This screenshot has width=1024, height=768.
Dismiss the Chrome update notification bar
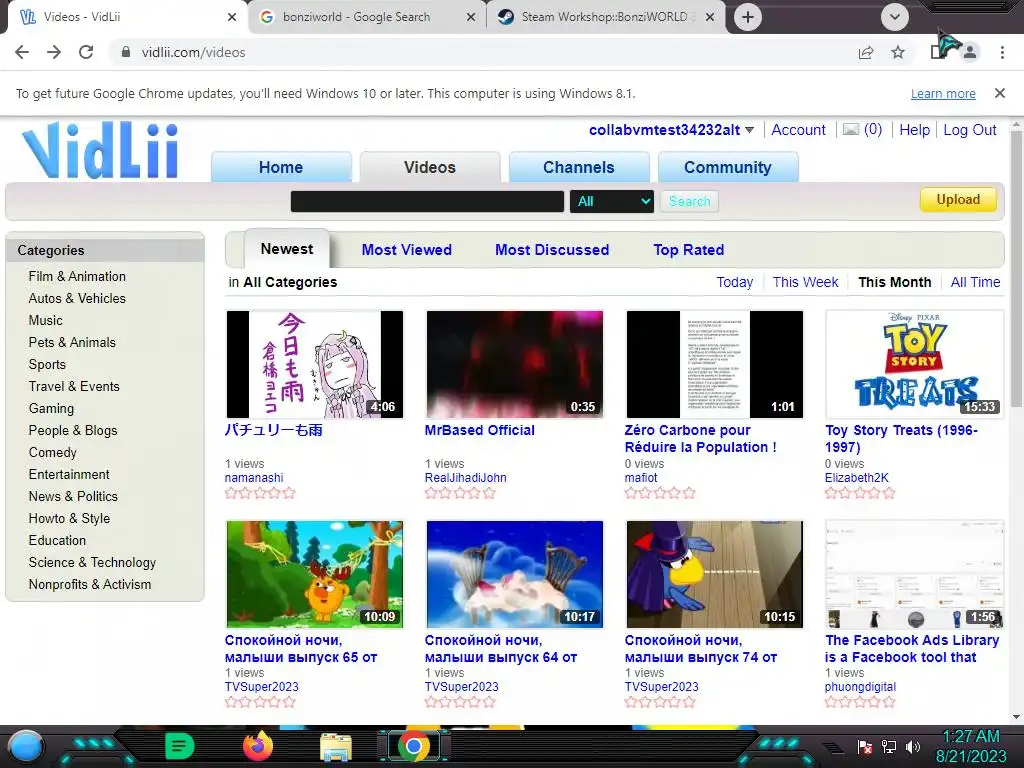coord(999,93)
